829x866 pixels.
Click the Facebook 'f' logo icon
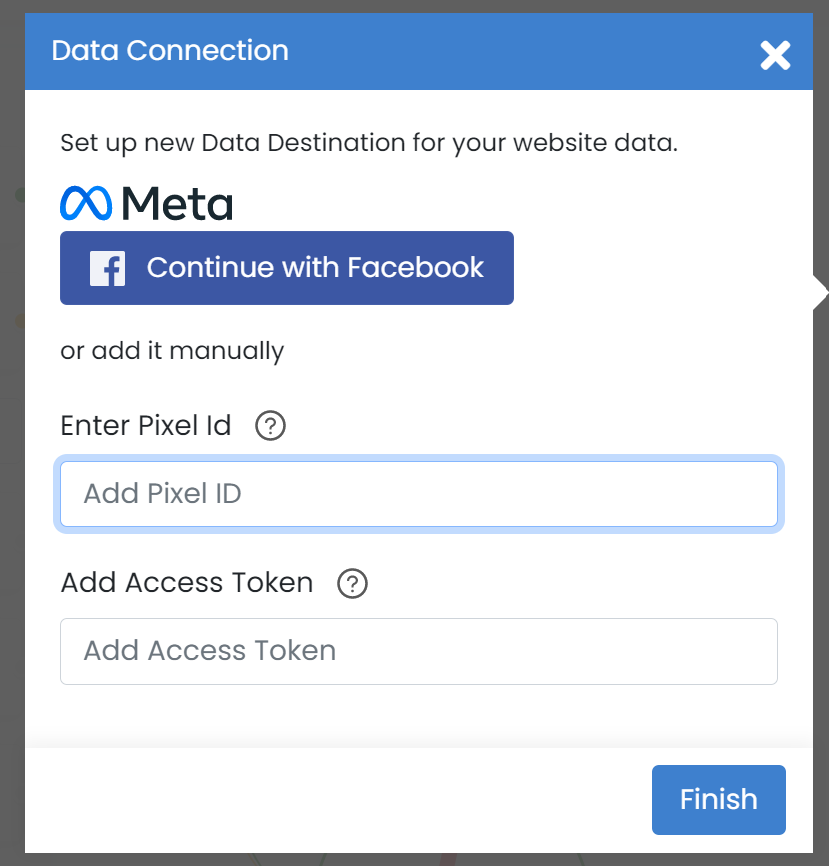coord(107,268)
